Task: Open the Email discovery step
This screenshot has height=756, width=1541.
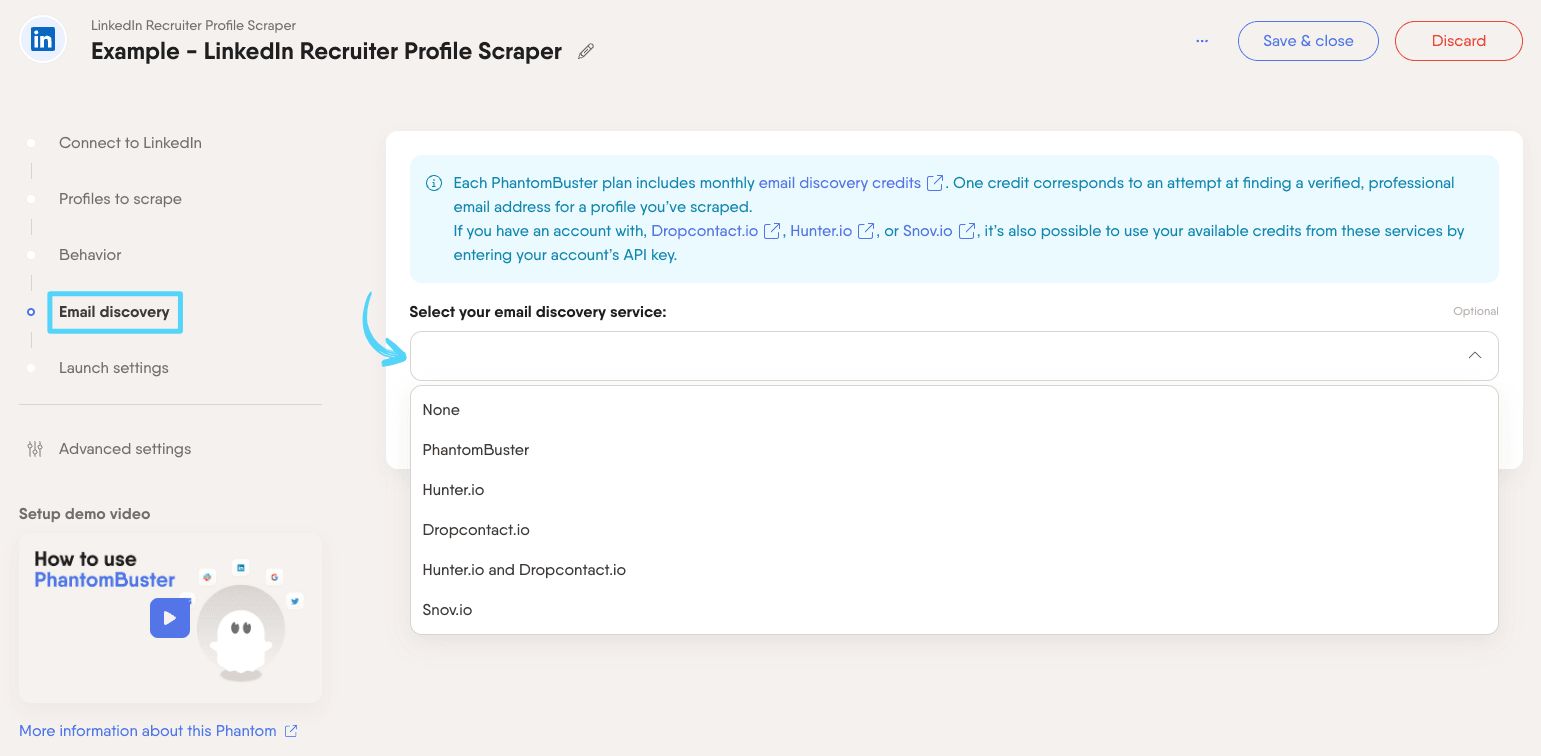Action: [x=114, y=312]
